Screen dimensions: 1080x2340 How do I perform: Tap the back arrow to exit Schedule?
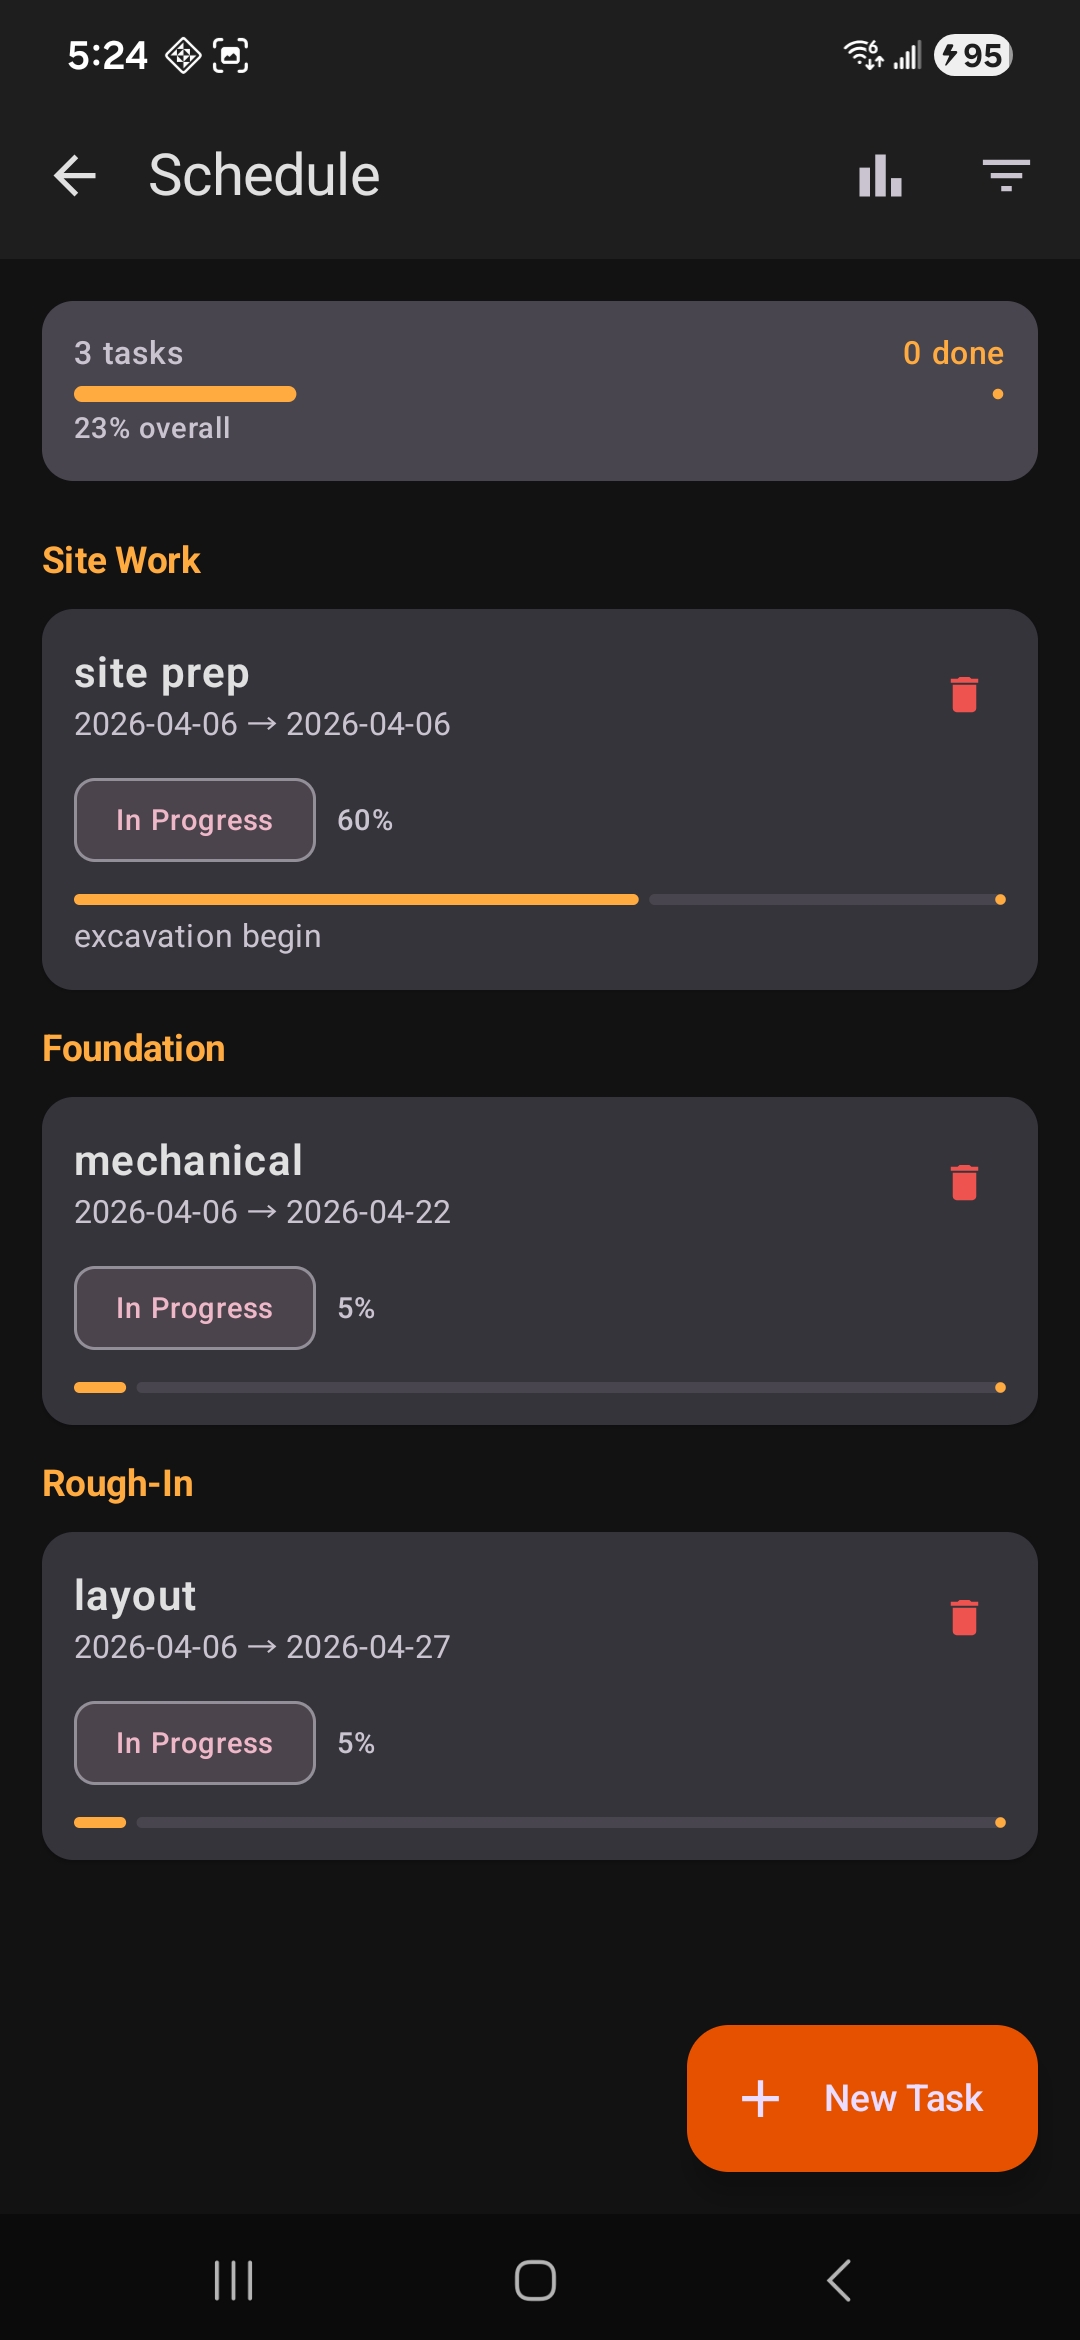(75, 175)
